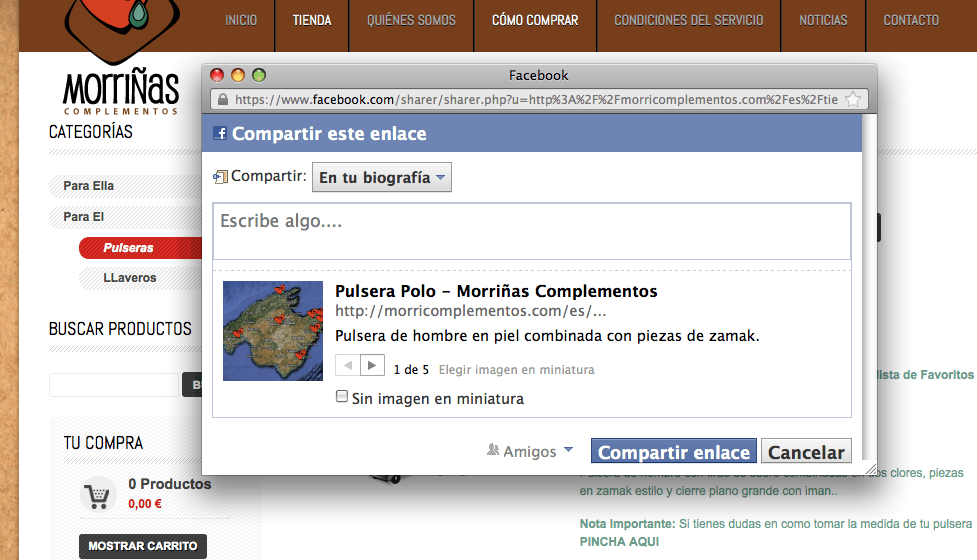977x560 pixels.
Task: Click the bookmark star in the Facebook address bar
Action: click(x=853, y=99)
